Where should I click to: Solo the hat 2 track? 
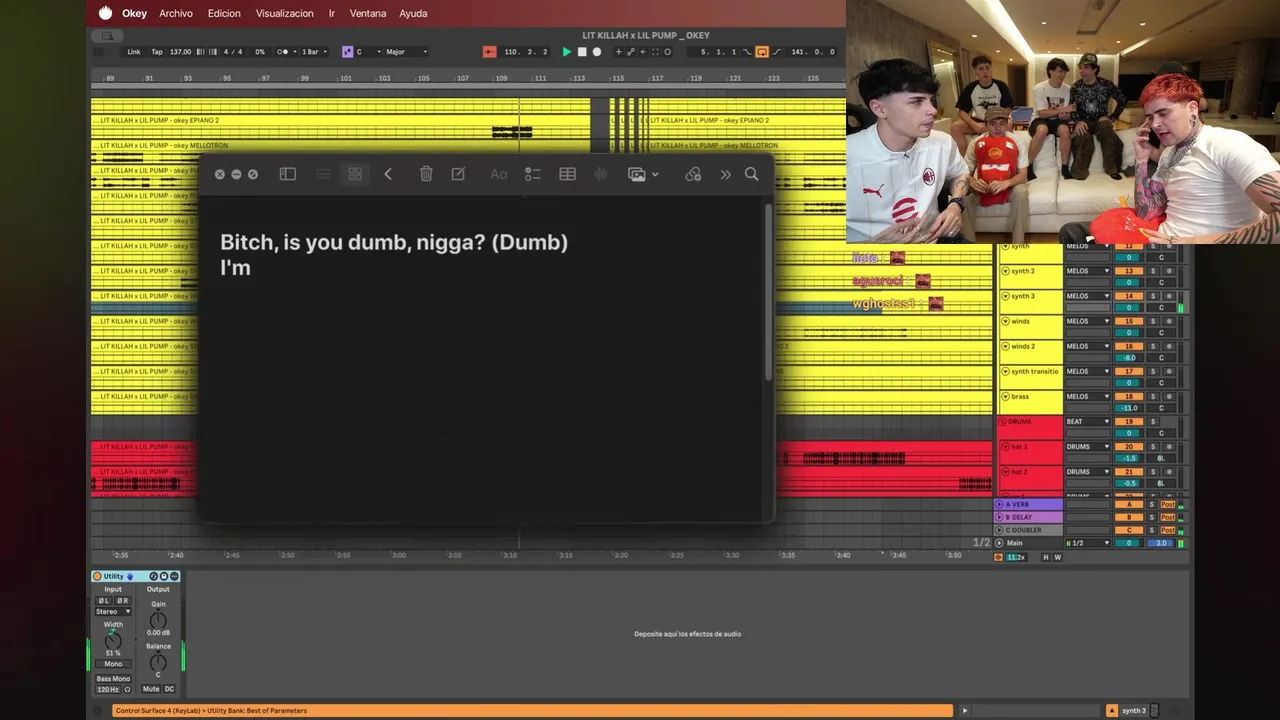coord(1151,471)
